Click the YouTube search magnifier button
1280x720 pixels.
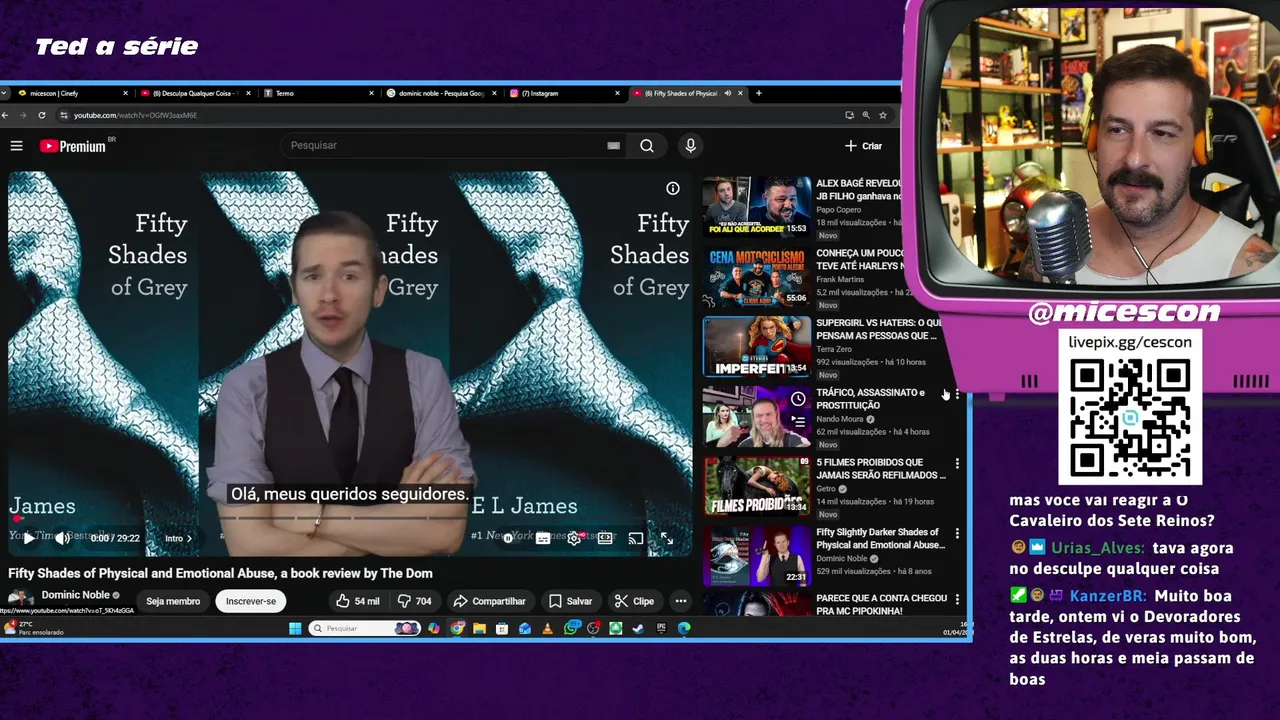pos(647,146)
